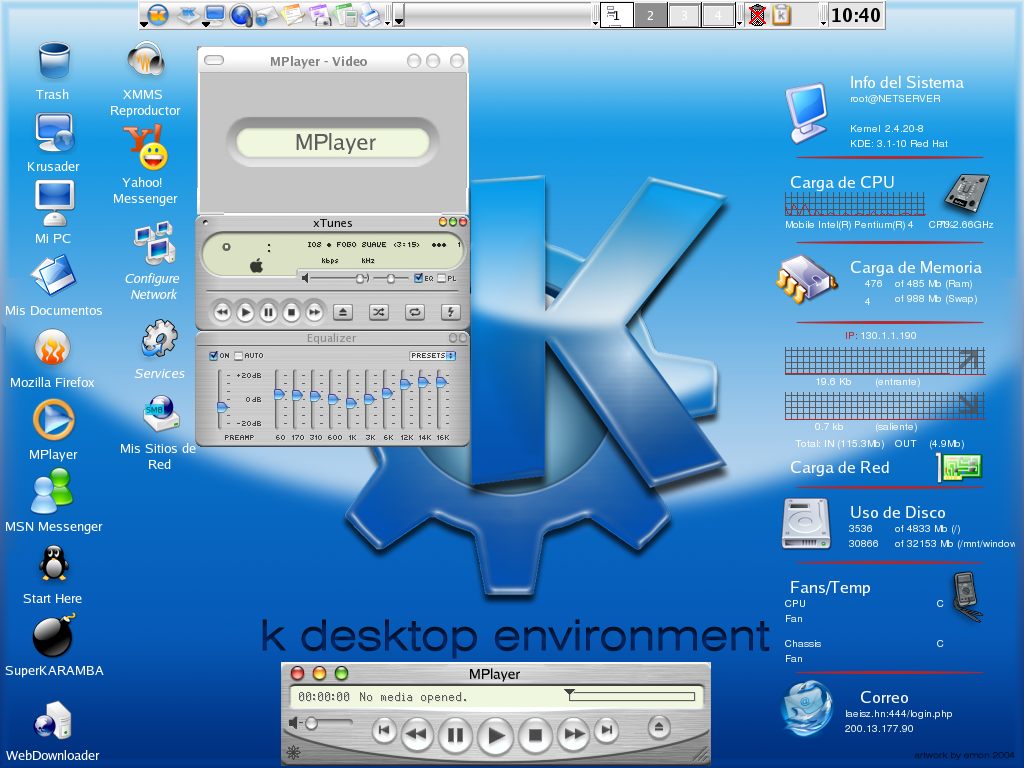Click the MPlayer controller volume slider
Viewport: 1024px width, 768px height.
[328, 723]
